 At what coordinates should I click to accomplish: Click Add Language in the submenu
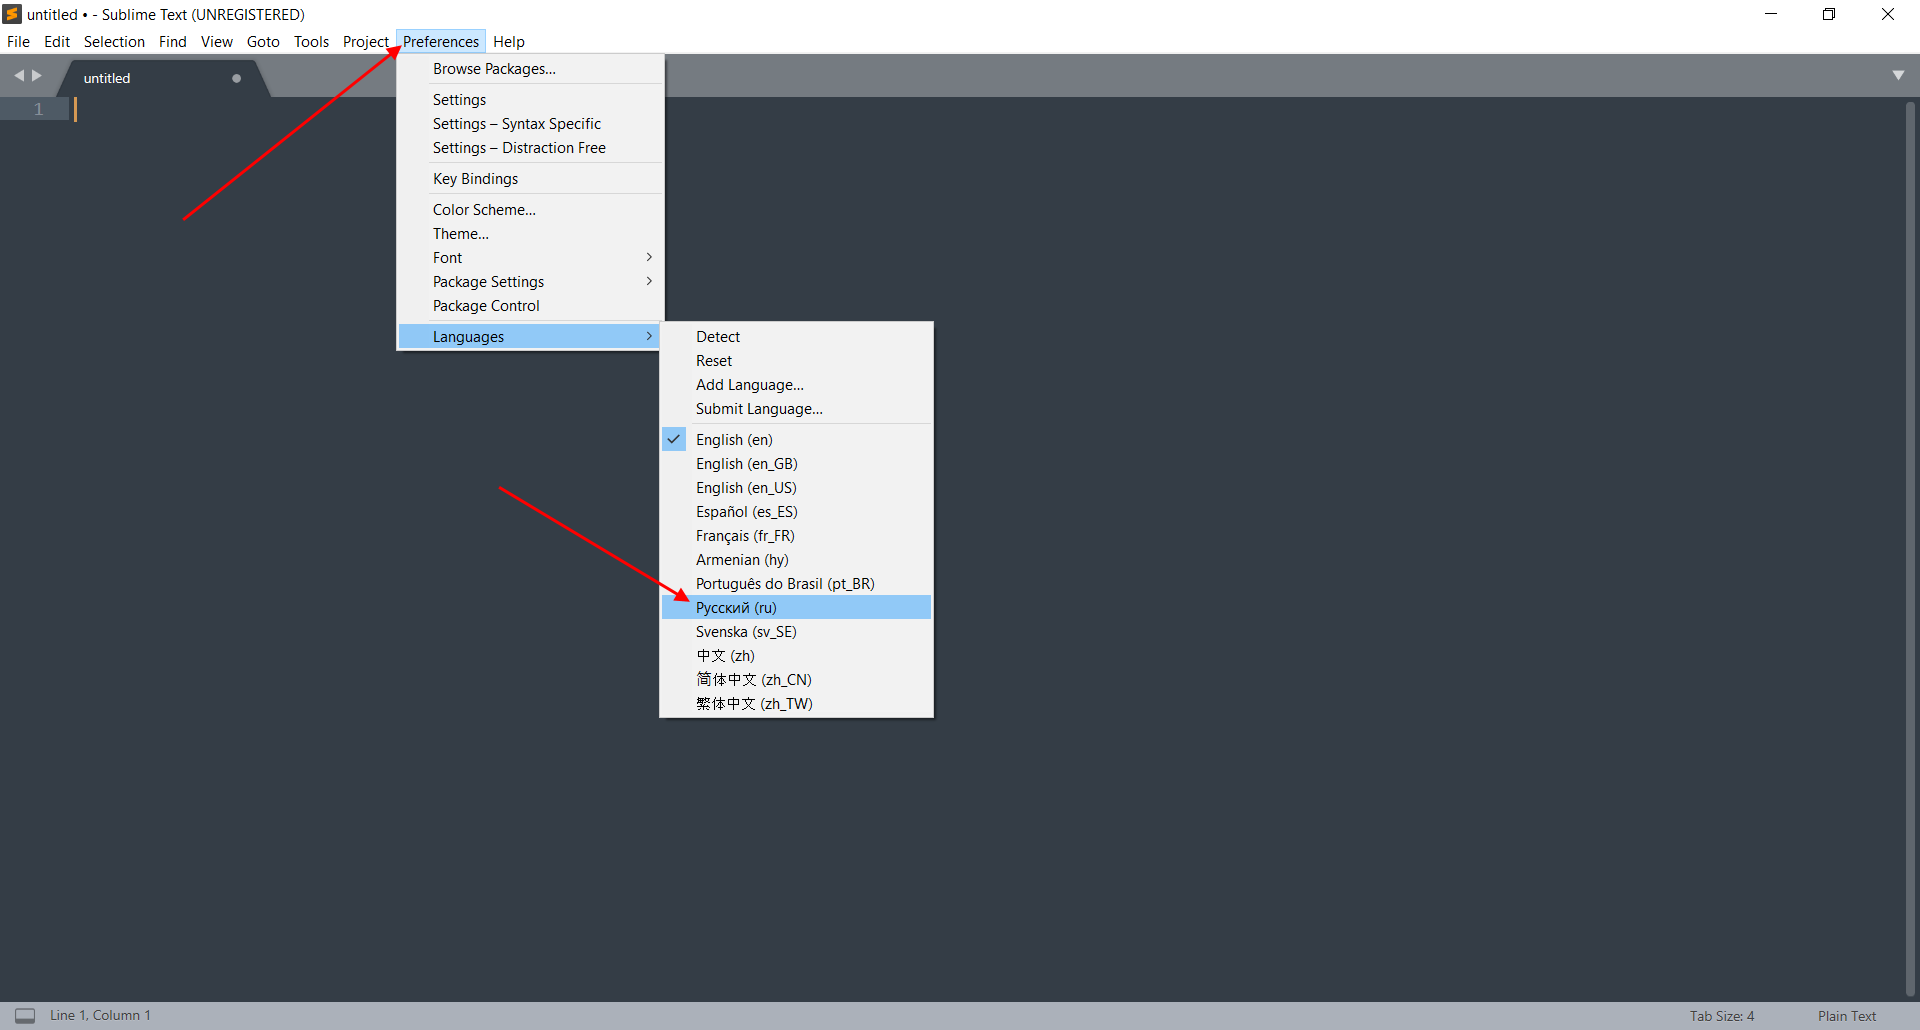(749, 384)
